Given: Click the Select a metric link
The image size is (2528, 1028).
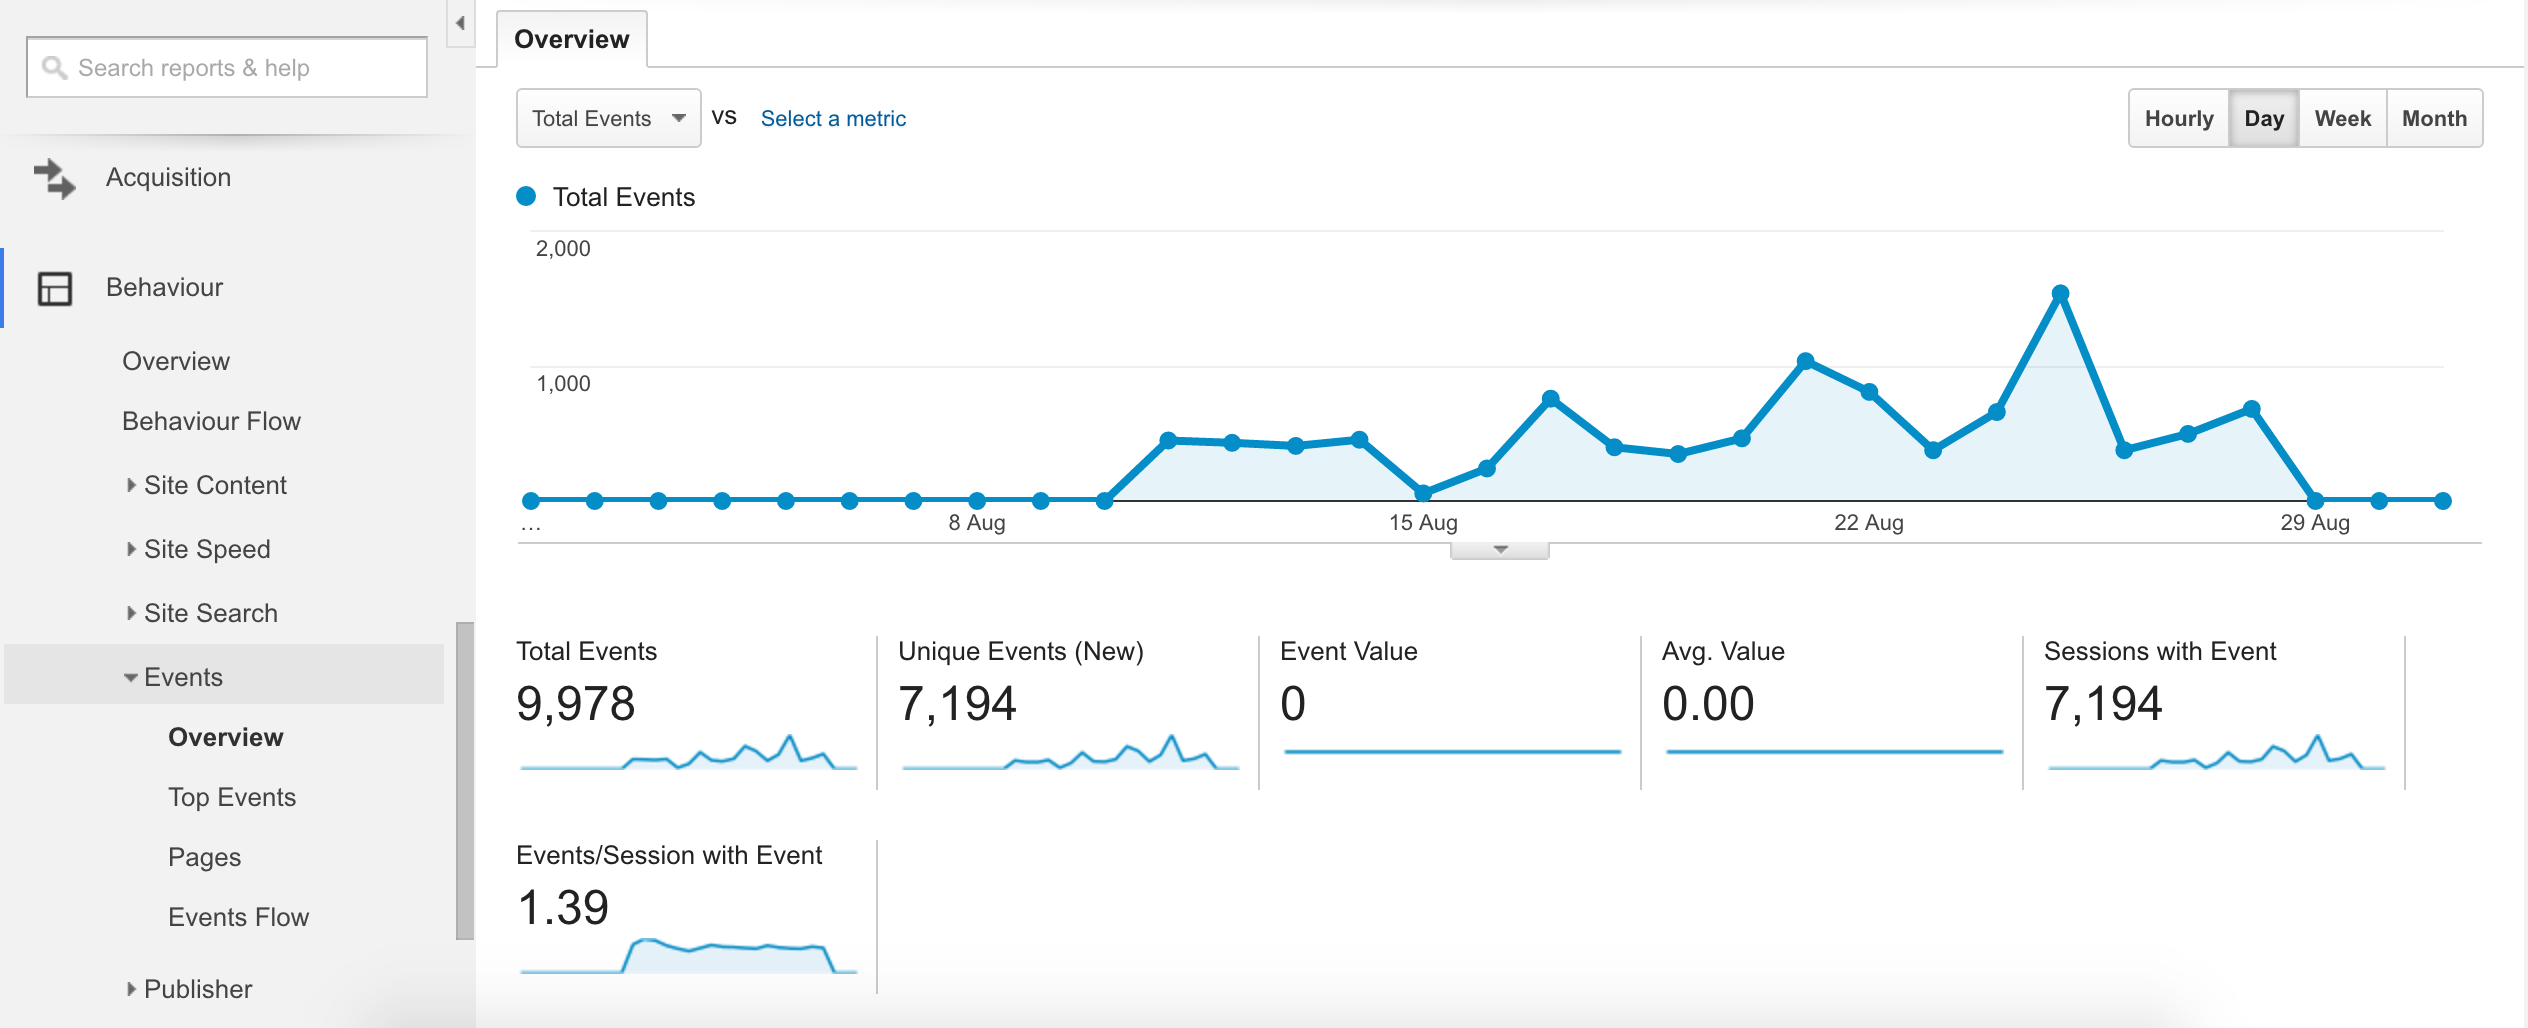Looking at the screenshot, I should point(833,118).
